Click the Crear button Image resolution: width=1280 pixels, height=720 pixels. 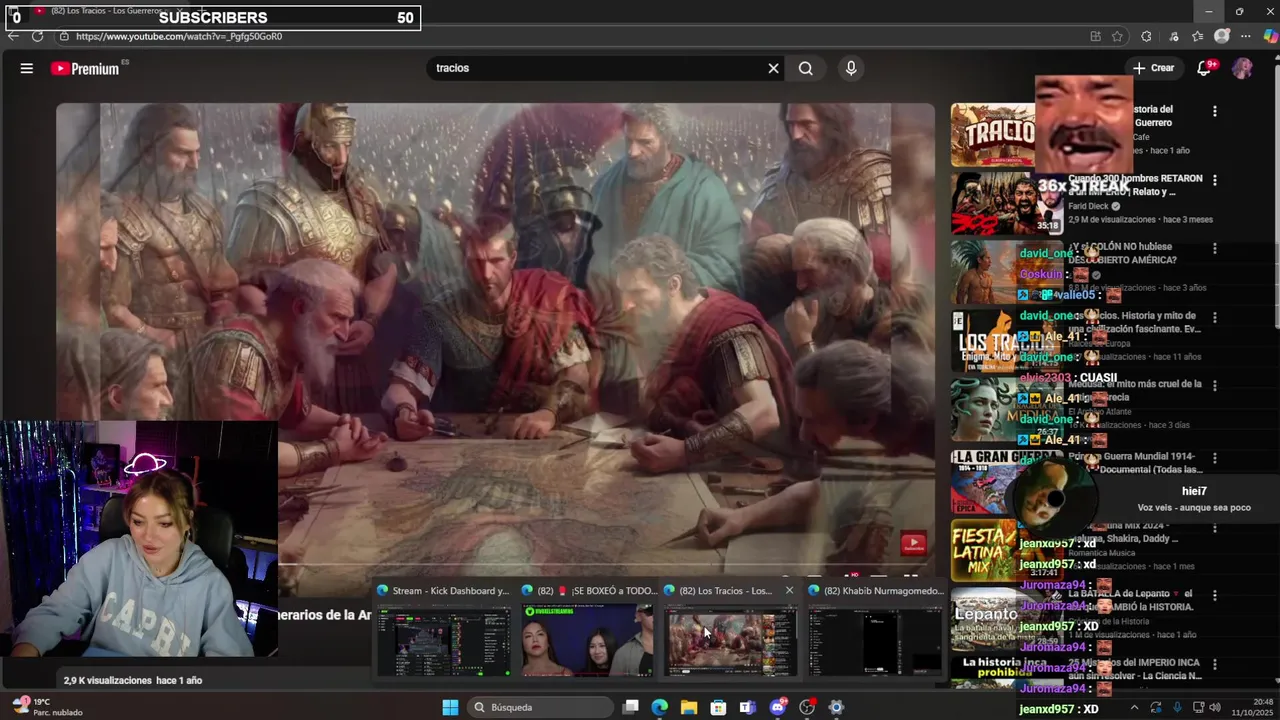tap(1154, 68)
